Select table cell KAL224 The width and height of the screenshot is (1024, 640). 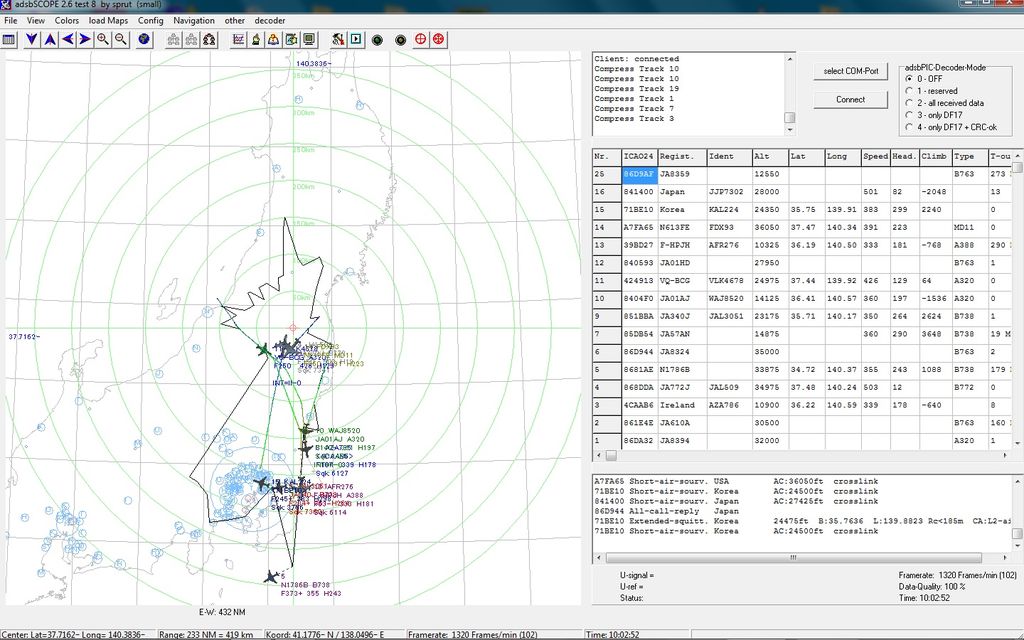(728, 210)
